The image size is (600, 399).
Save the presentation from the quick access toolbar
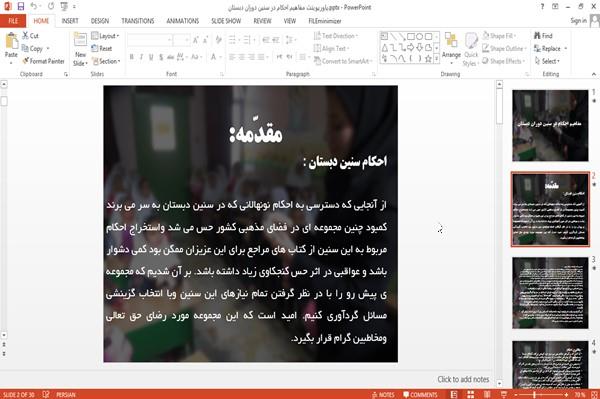pos(21,7)
